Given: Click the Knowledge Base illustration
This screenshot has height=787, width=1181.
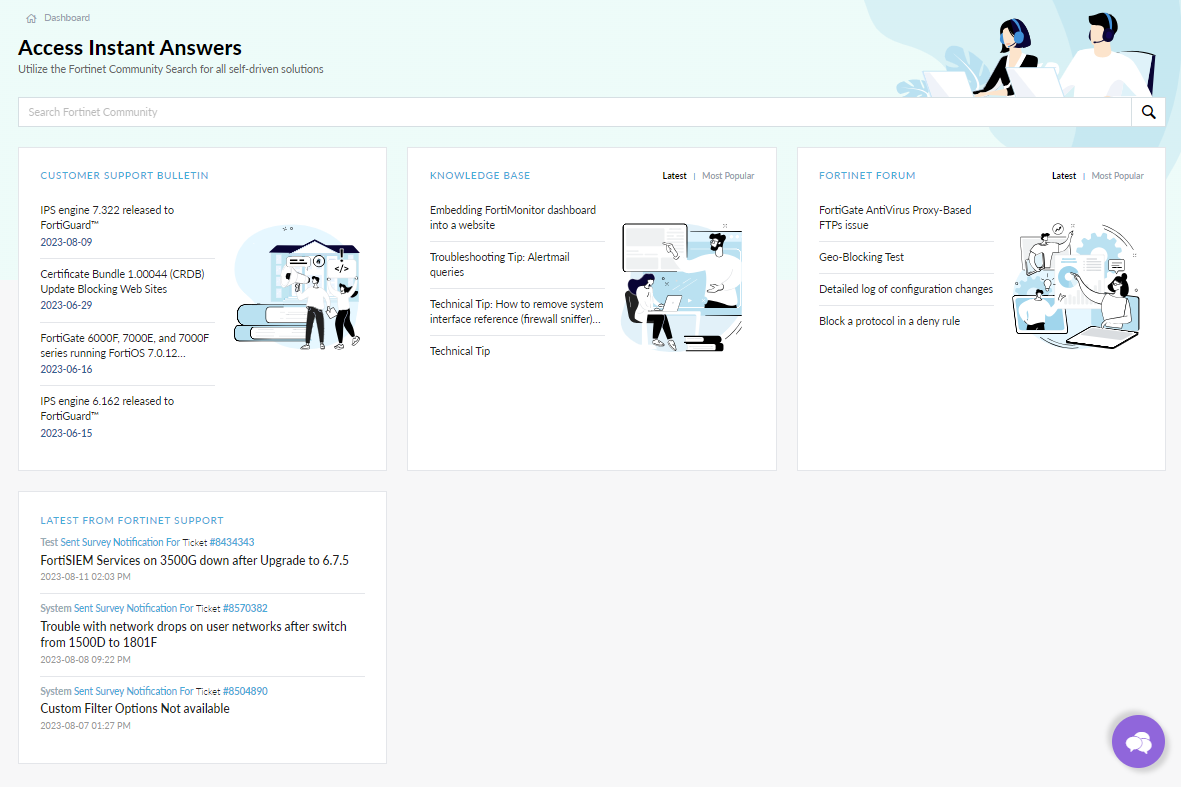Looking at the screenshot, I should click(682, 287).
